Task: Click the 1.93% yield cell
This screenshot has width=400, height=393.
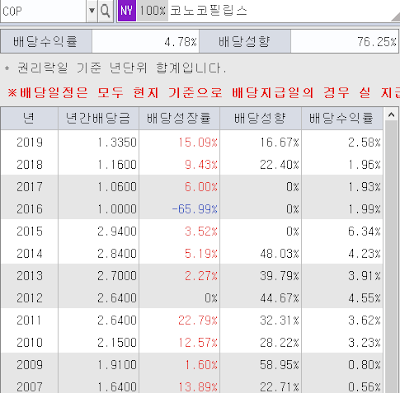Action: (342, 187)
